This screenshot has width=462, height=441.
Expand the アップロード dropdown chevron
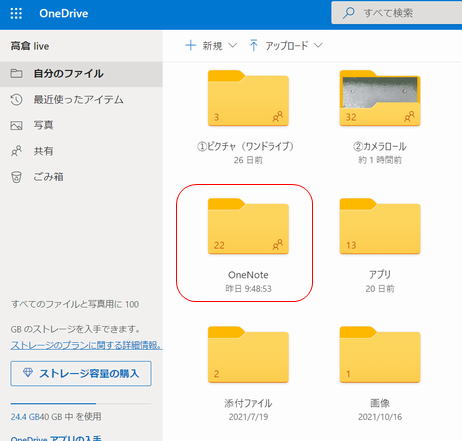319,45
